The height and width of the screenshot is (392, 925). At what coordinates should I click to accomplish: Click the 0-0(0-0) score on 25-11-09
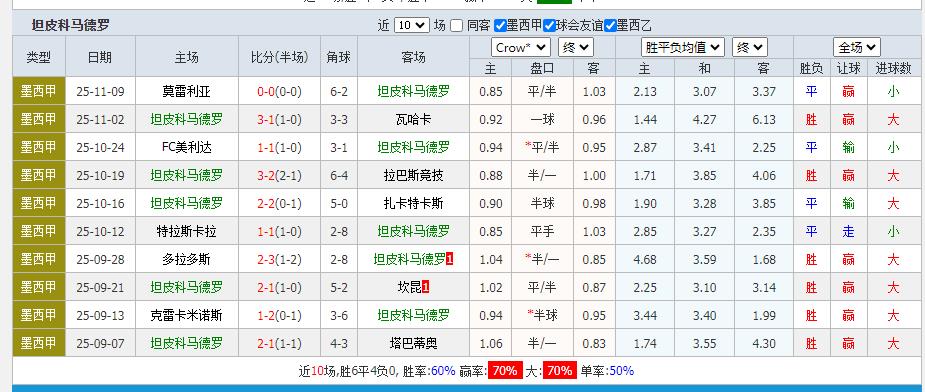tap(280, 92)
